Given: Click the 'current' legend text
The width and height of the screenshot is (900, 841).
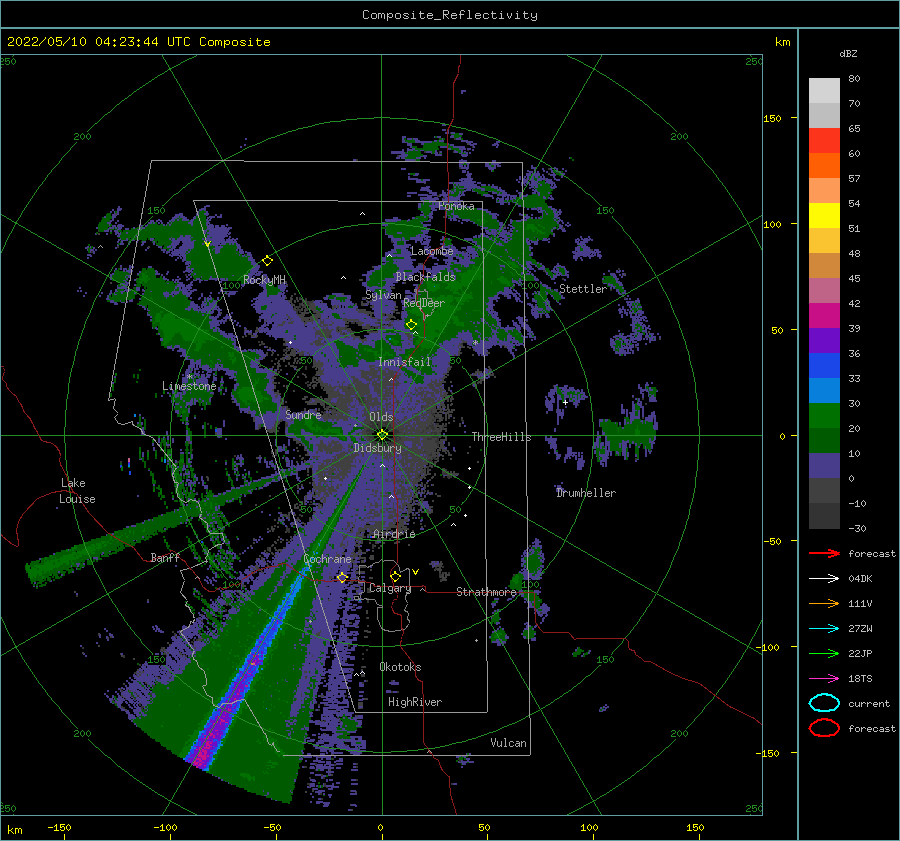Looking at the screenshot, I should point(868,703).
